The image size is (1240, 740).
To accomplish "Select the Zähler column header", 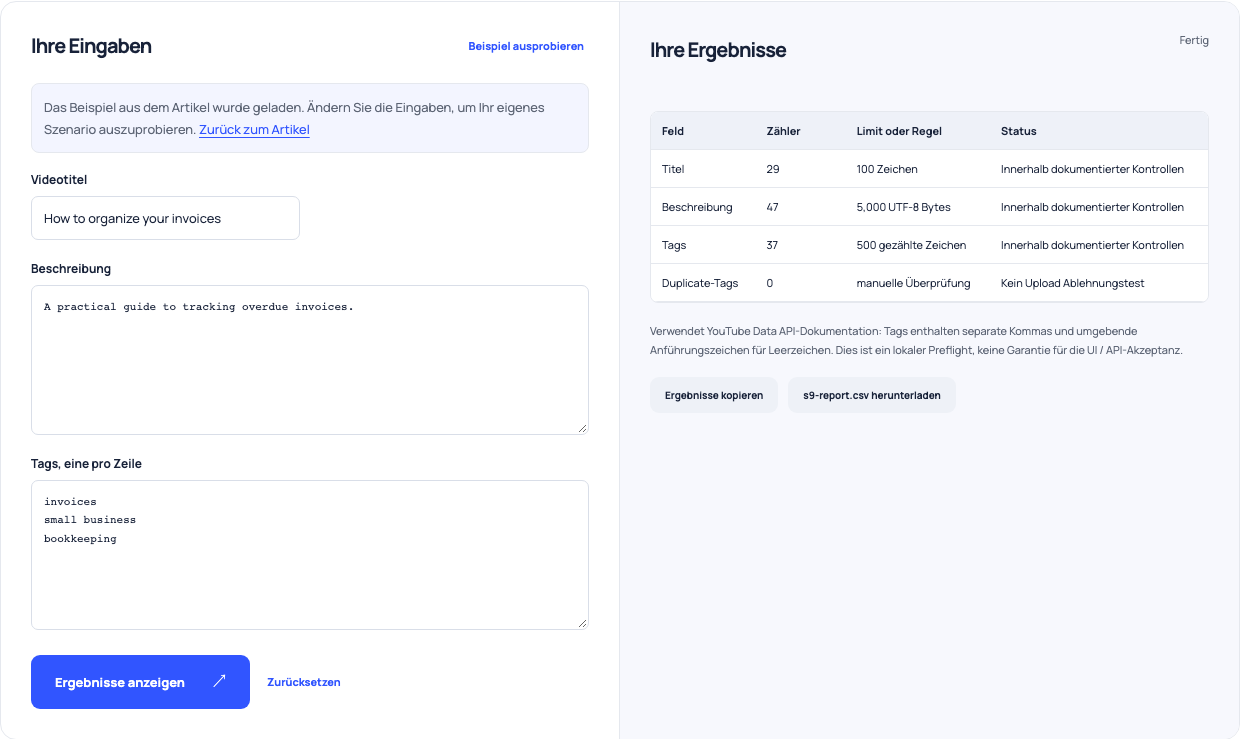I will point(783,131).
